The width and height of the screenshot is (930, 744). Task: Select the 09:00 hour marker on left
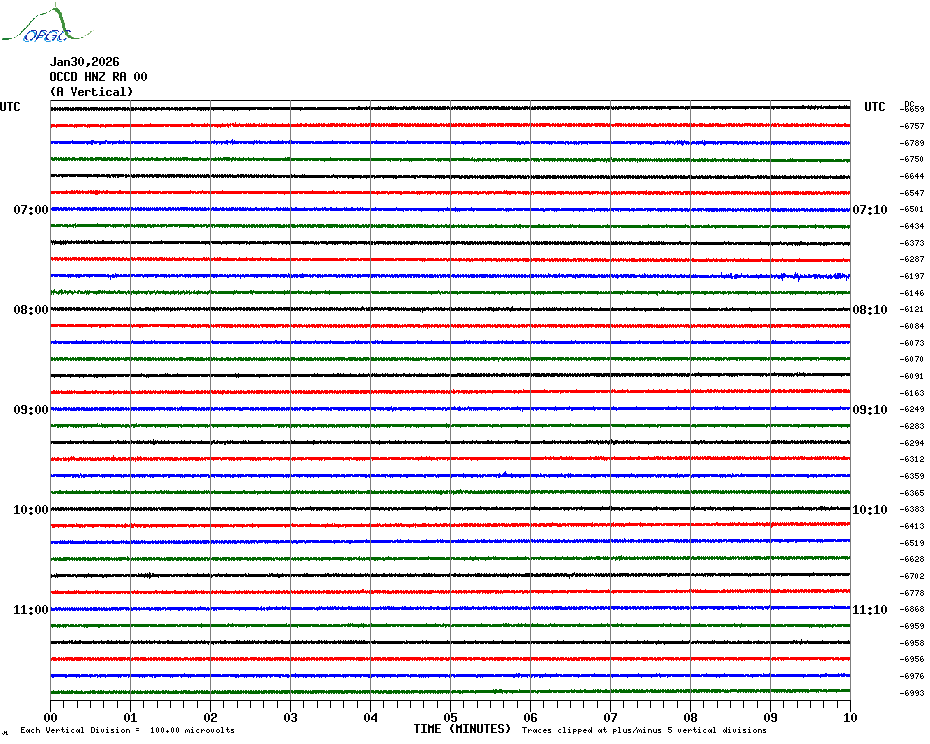(x=30, y=410)
